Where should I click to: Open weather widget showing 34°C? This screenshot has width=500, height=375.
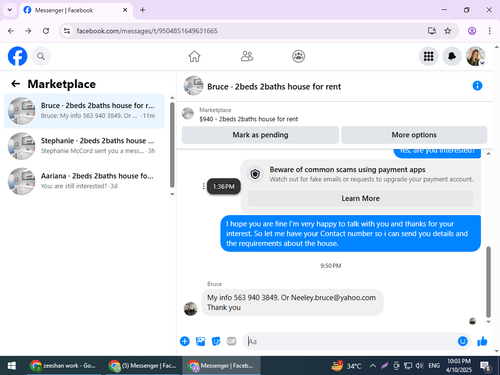[x=347, y=366]
